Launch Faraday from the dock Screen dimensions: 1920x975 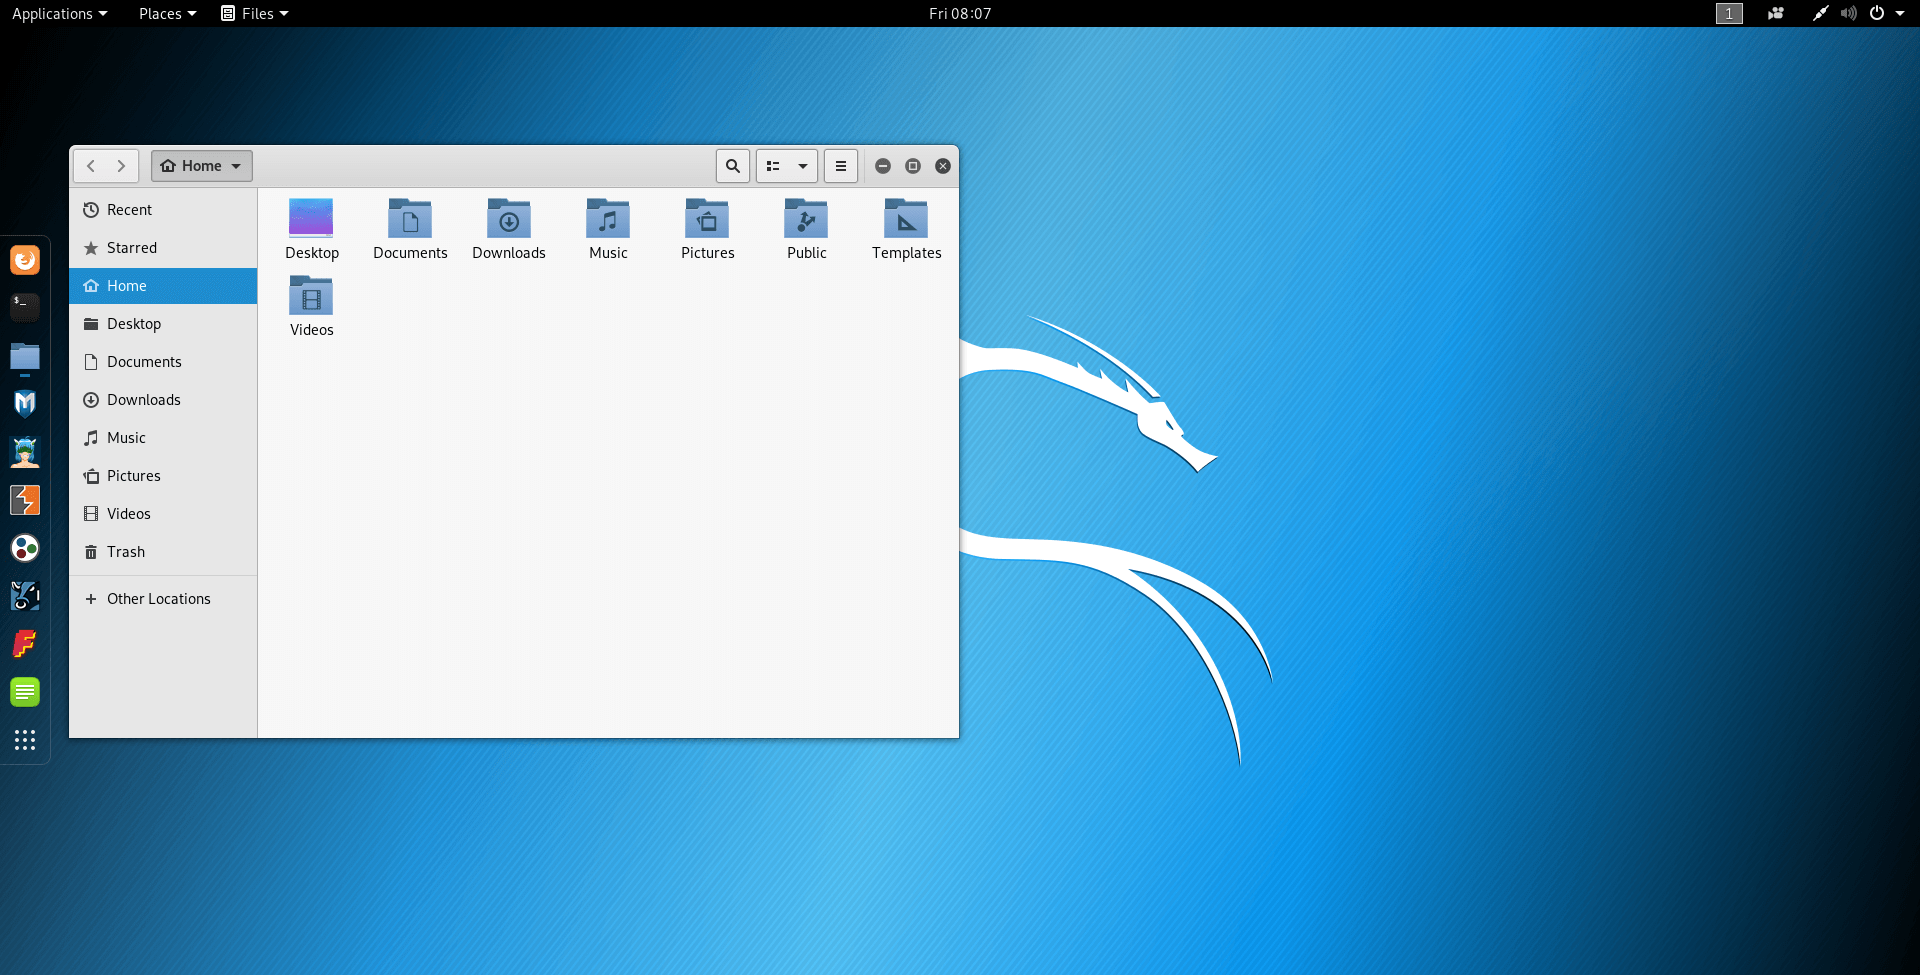tap(25, 644)
